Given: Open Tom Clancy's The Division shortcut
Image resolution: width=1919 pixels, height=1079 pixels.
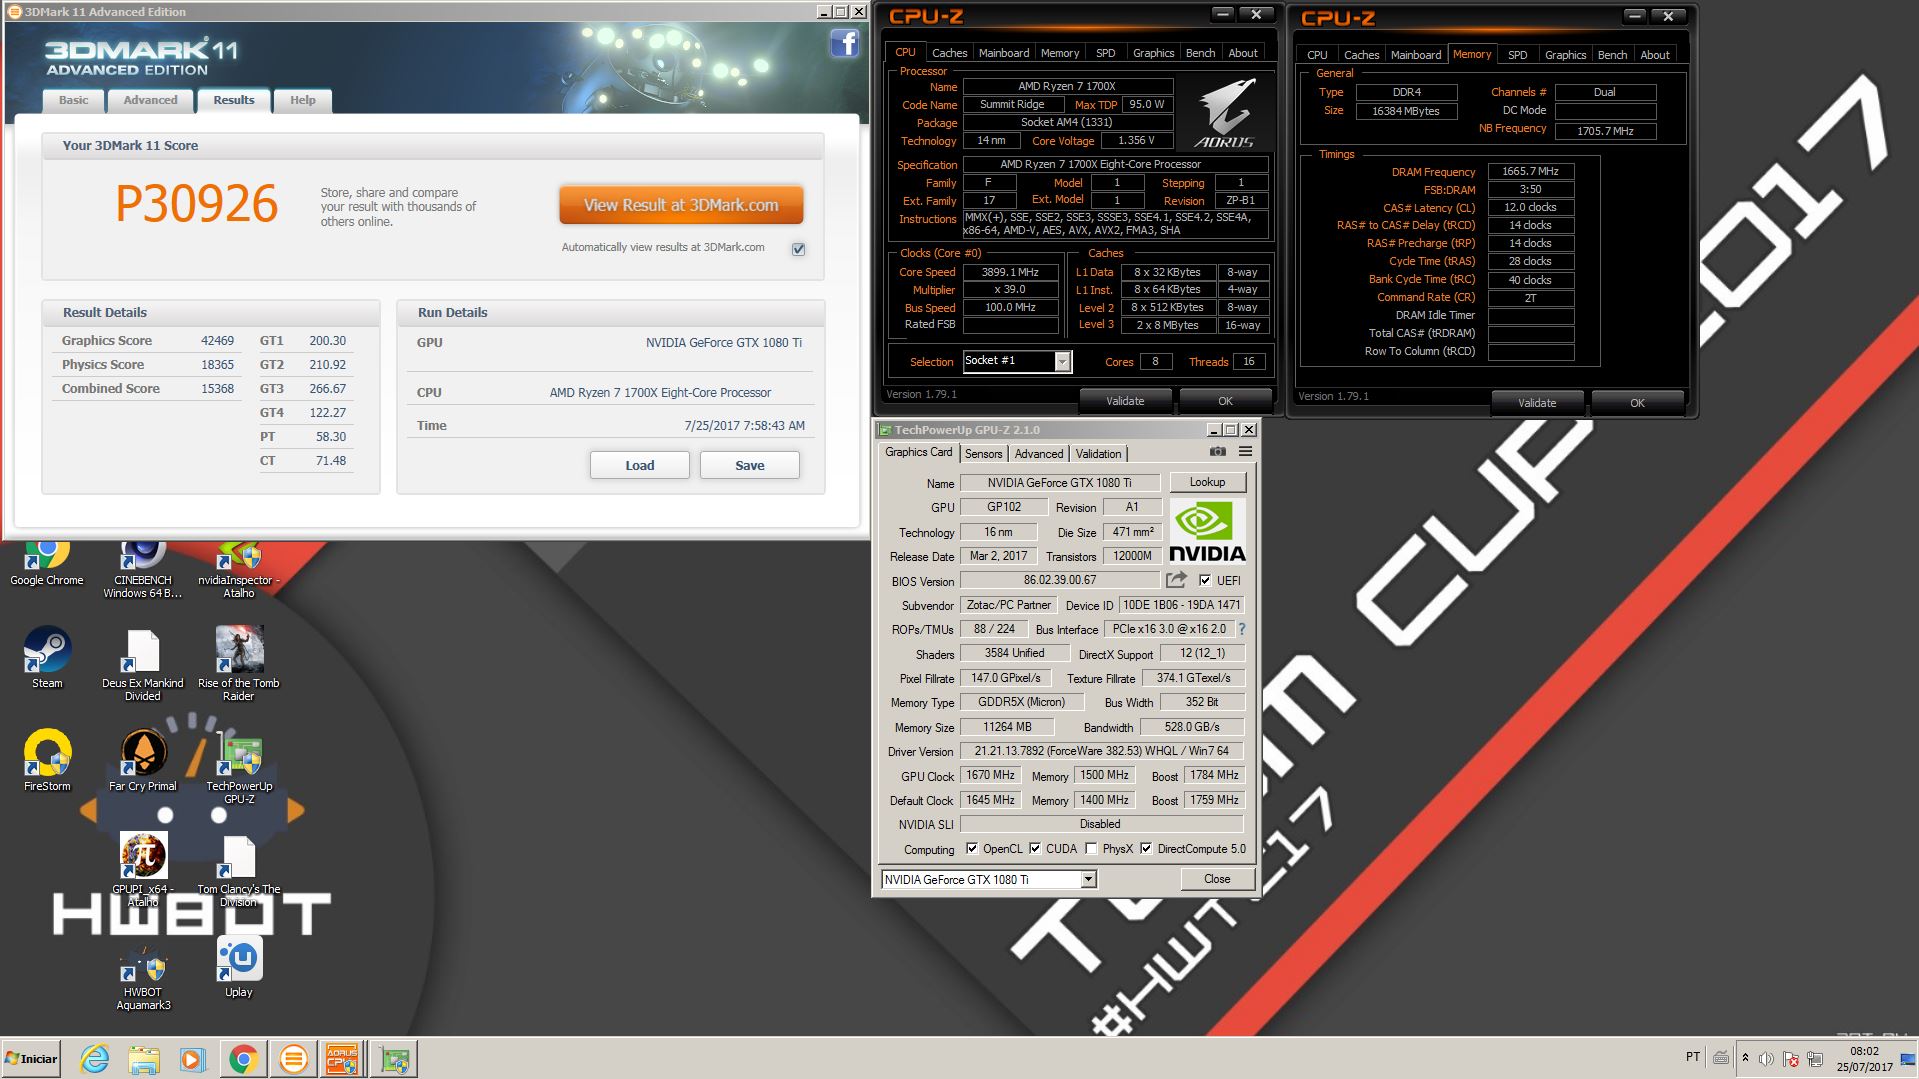Looking at the screenshot, I should click(x=238, y=870).
